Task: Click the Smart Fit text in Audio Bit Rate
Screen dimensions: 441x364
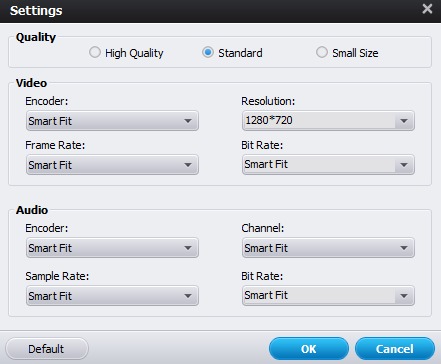Action: [266, 295]
